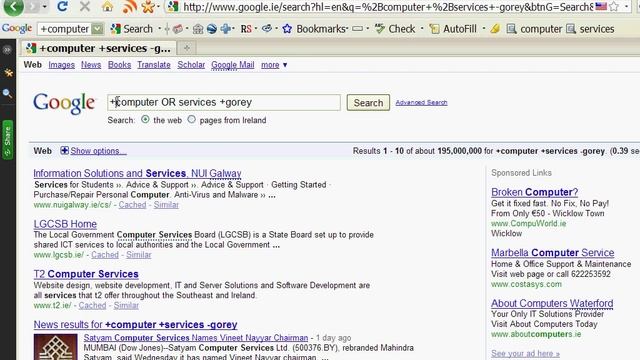Click the RS toolbar icon

[246, 29]
